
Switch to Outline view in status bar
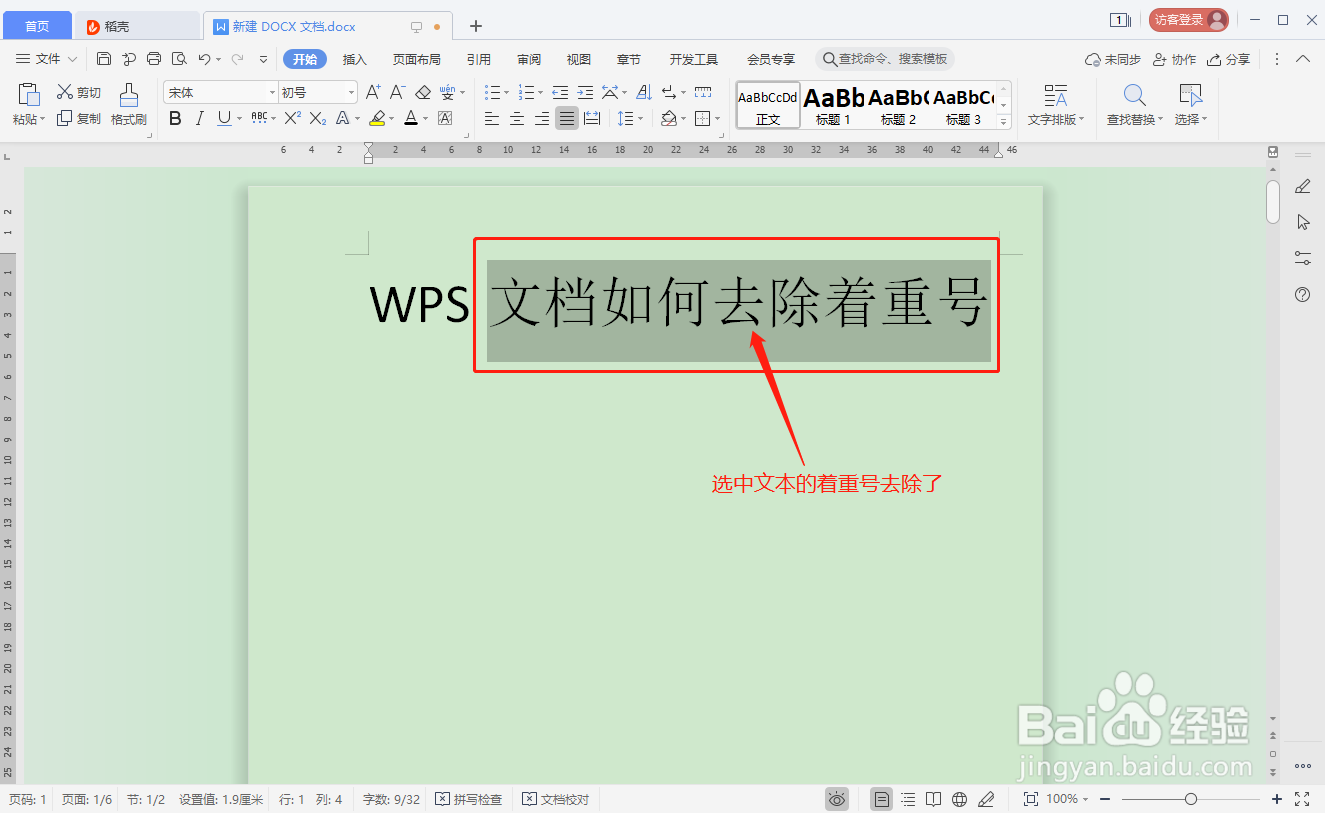coord(908,799)
